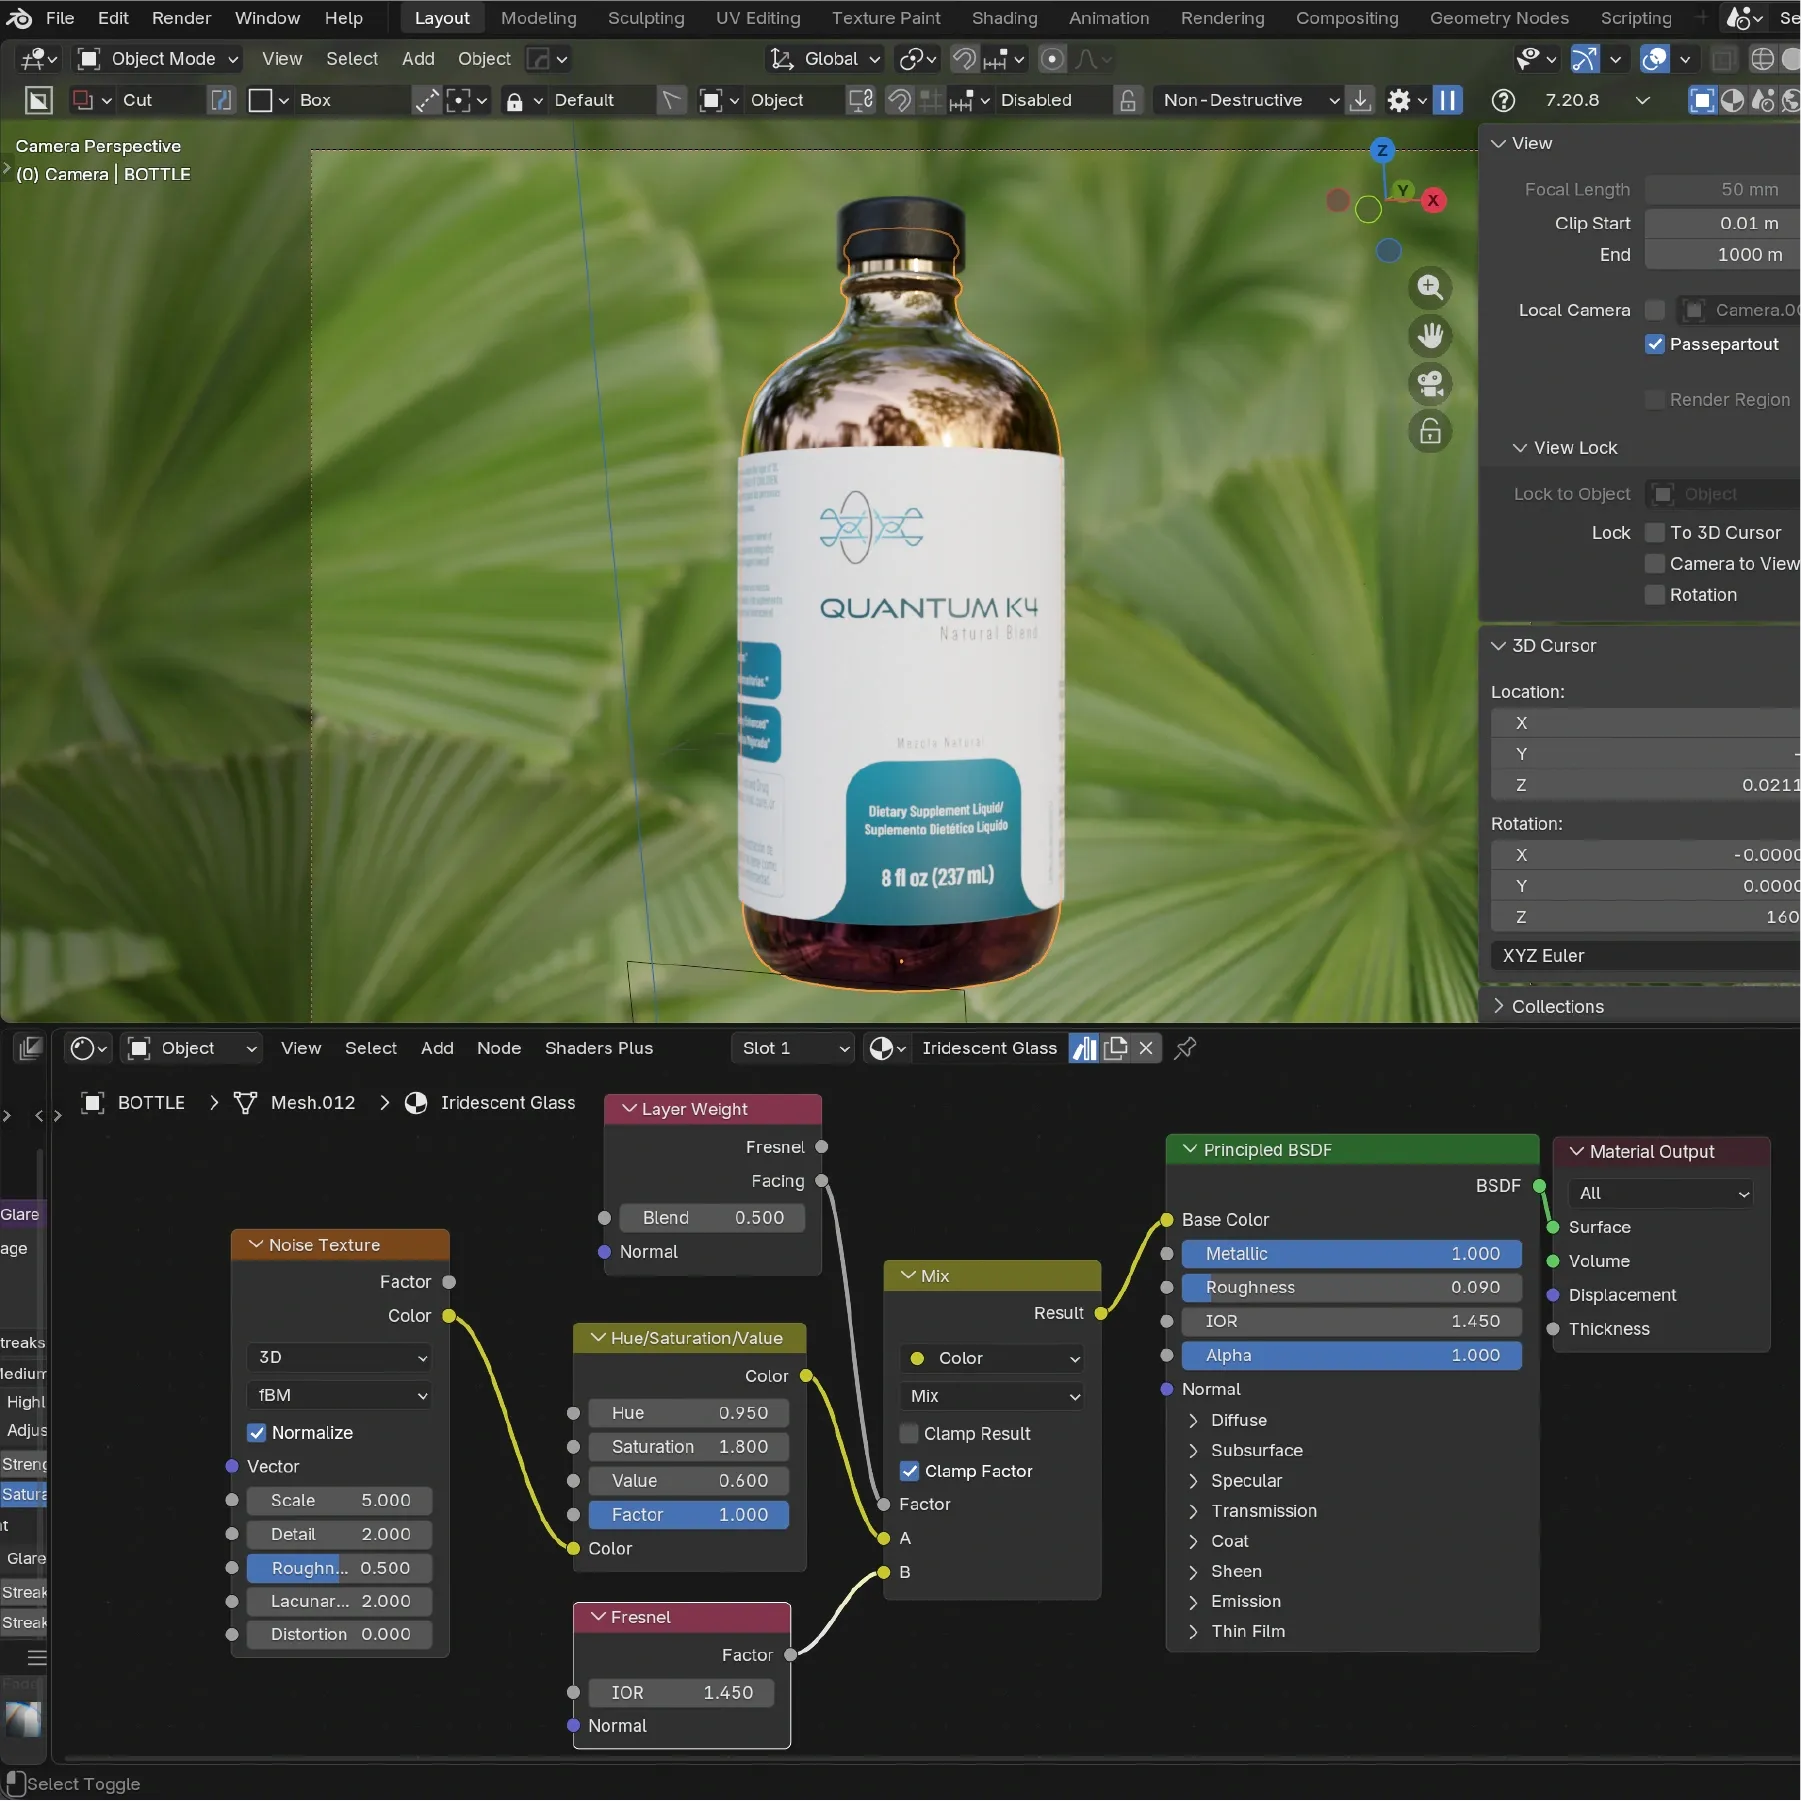Click the lock camera to view icon
Image resolution: width=1801 pixels, height=1801 pixels.
pyautogui.click(x=1430, y=432)
